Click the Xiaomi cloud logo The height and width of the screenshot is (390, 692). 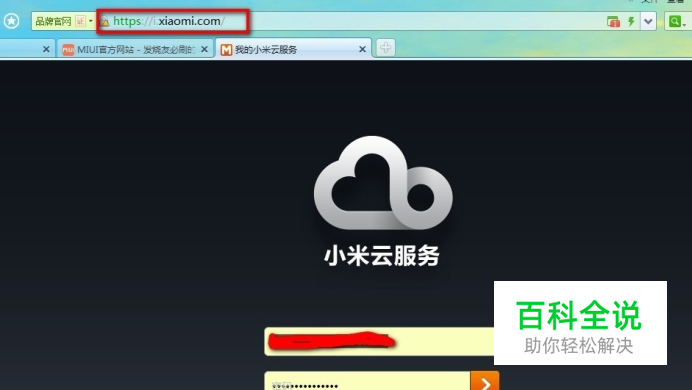(x=383, y=183)
